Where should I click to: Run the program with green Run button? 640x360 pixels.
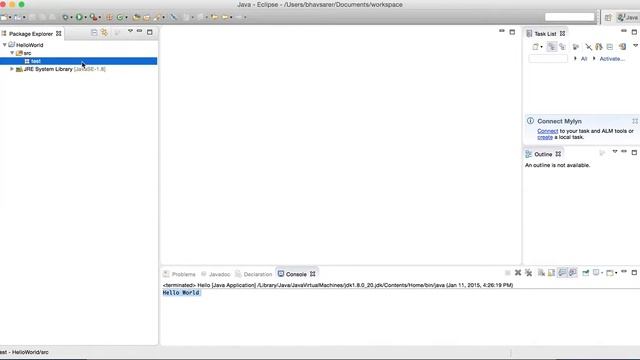[x=79, y=17]
